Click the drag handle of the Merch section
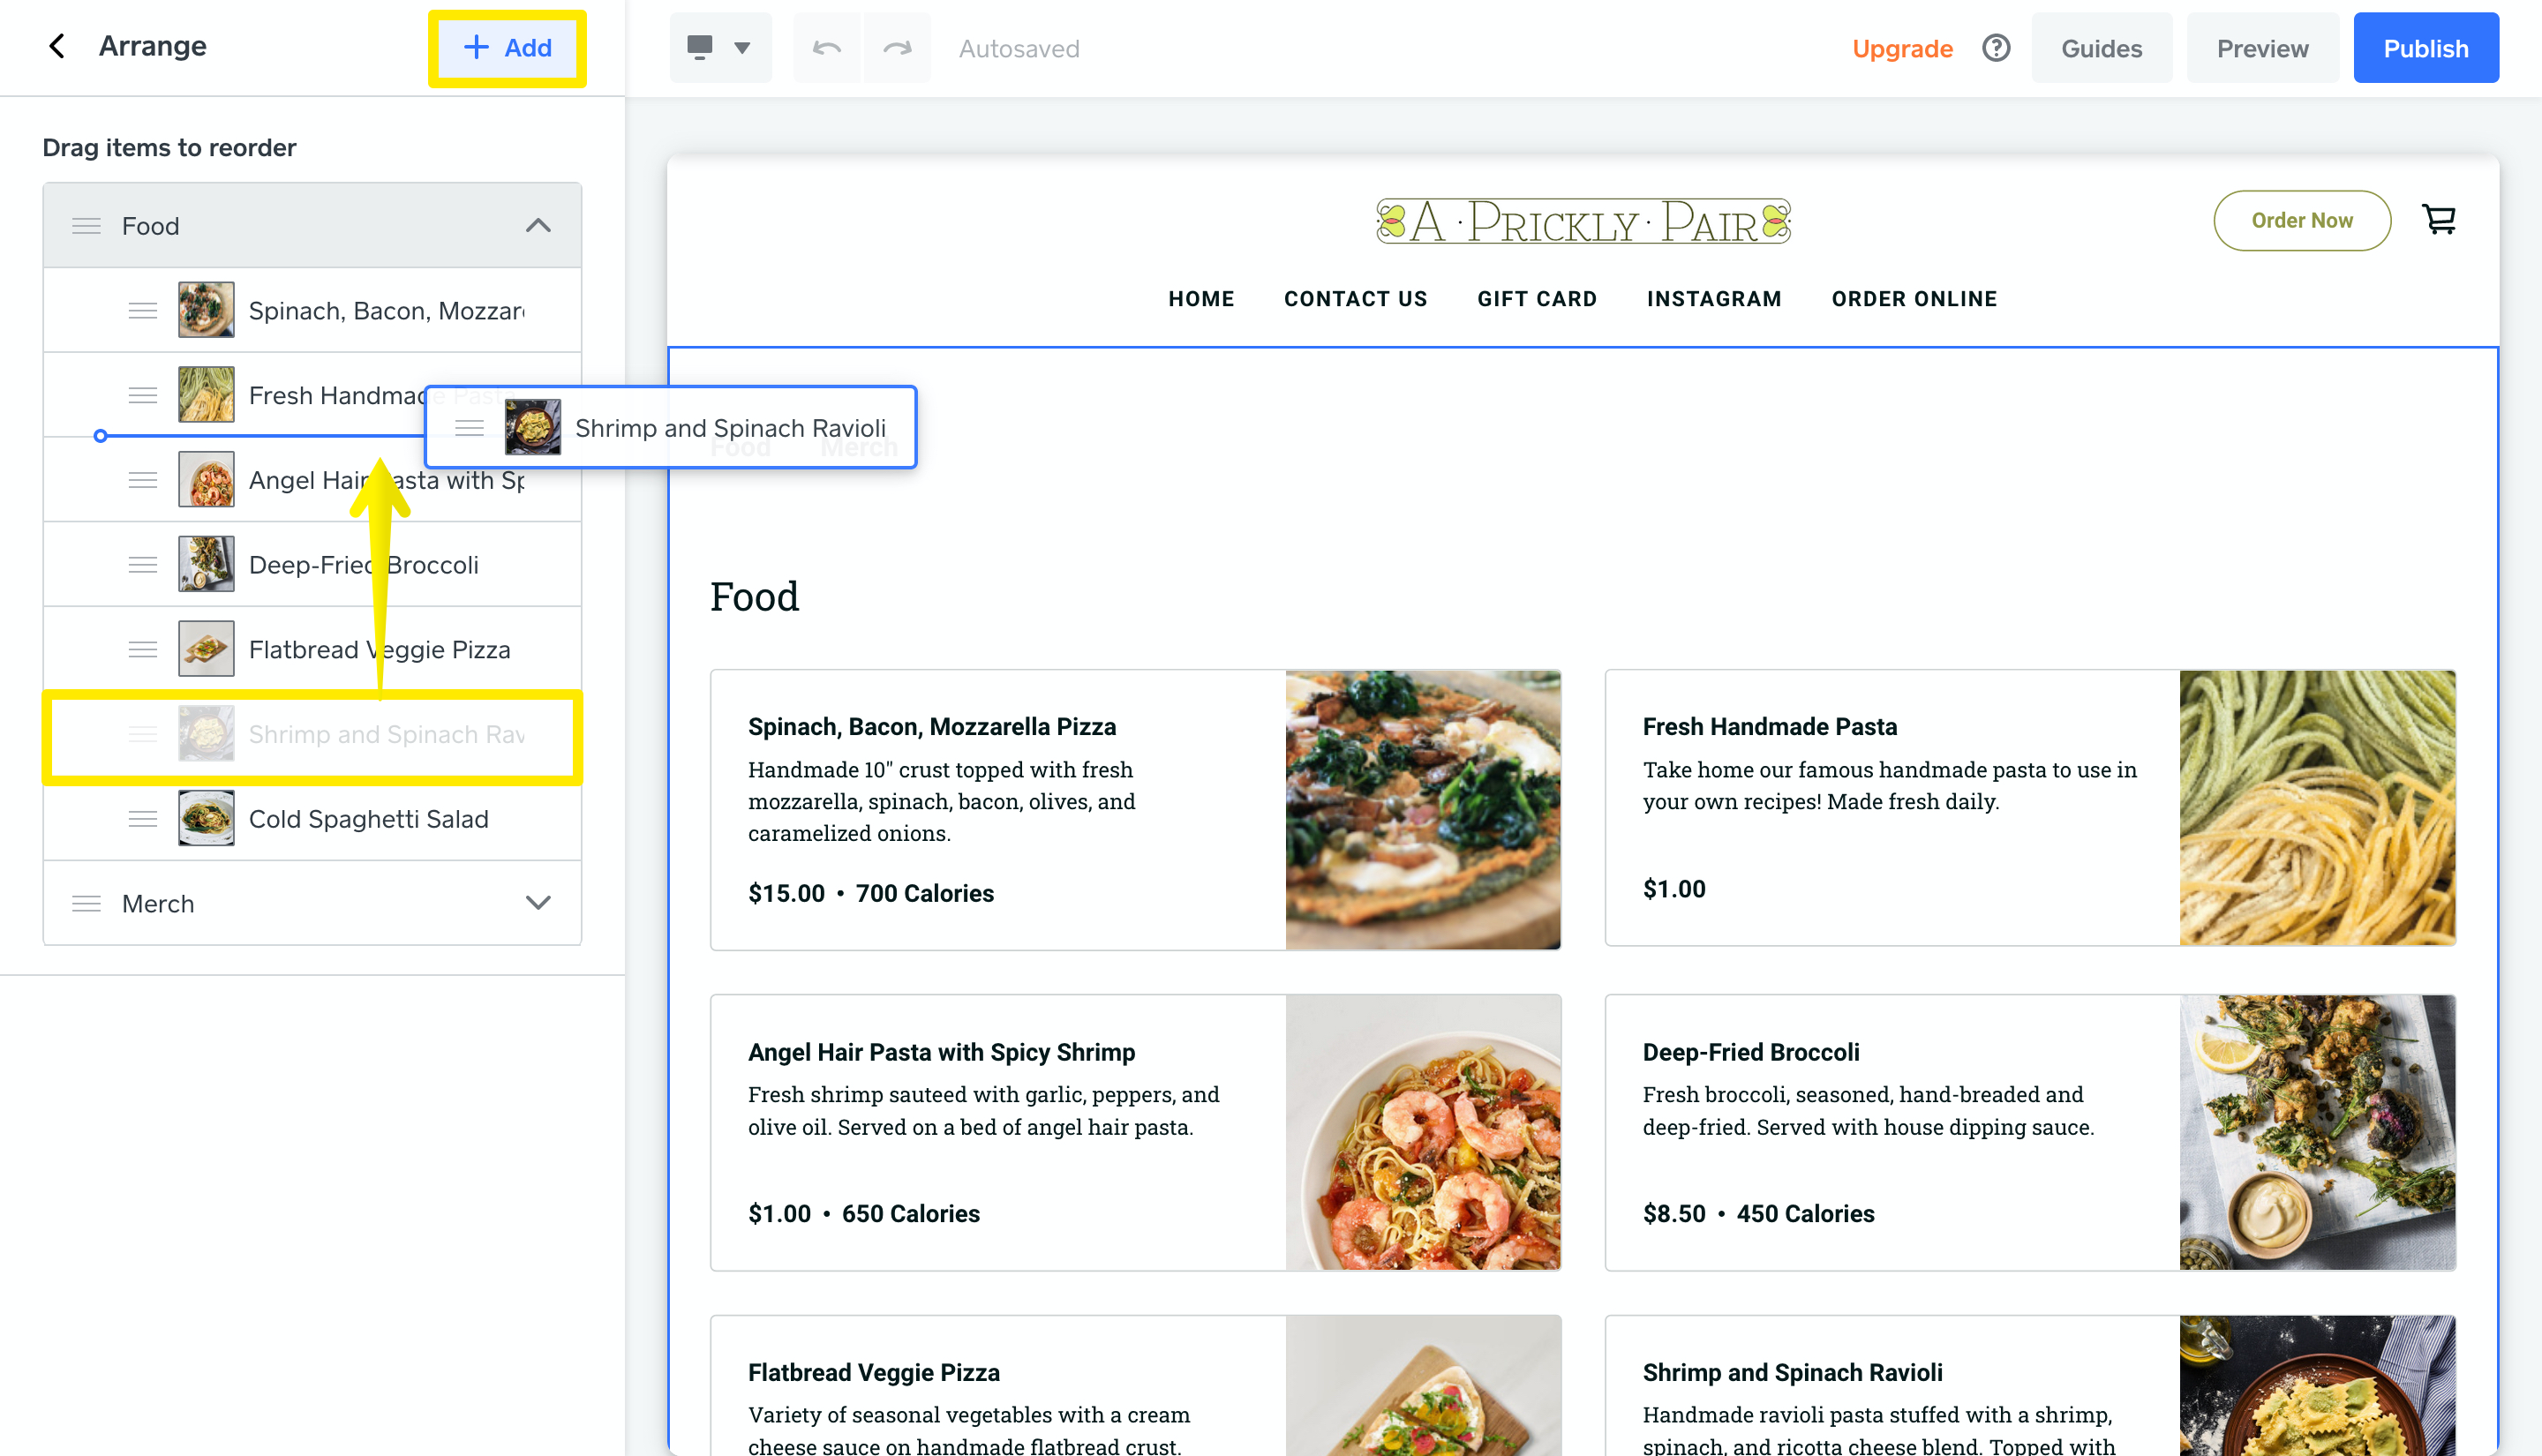This screenshot has height=1456, width=2542. click(87, 903)
